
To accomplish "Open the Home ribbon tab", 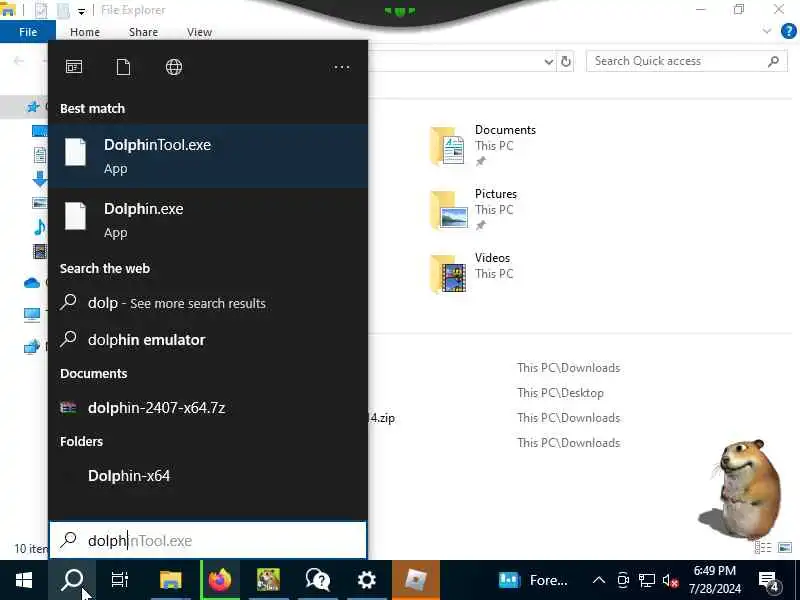I will point(85,32).
